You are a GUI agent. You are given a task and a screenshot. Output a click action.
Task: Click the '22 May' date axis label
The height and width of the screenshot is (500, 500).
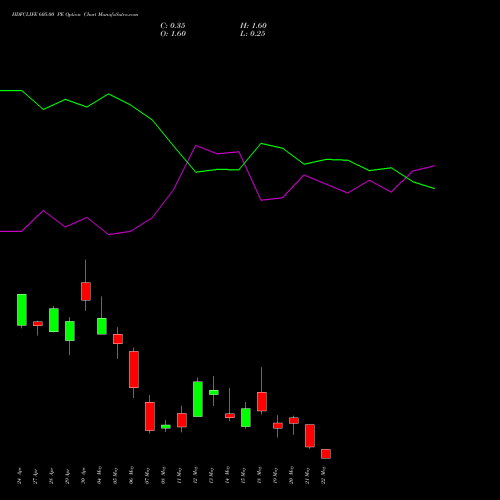[x=324, y=475]
